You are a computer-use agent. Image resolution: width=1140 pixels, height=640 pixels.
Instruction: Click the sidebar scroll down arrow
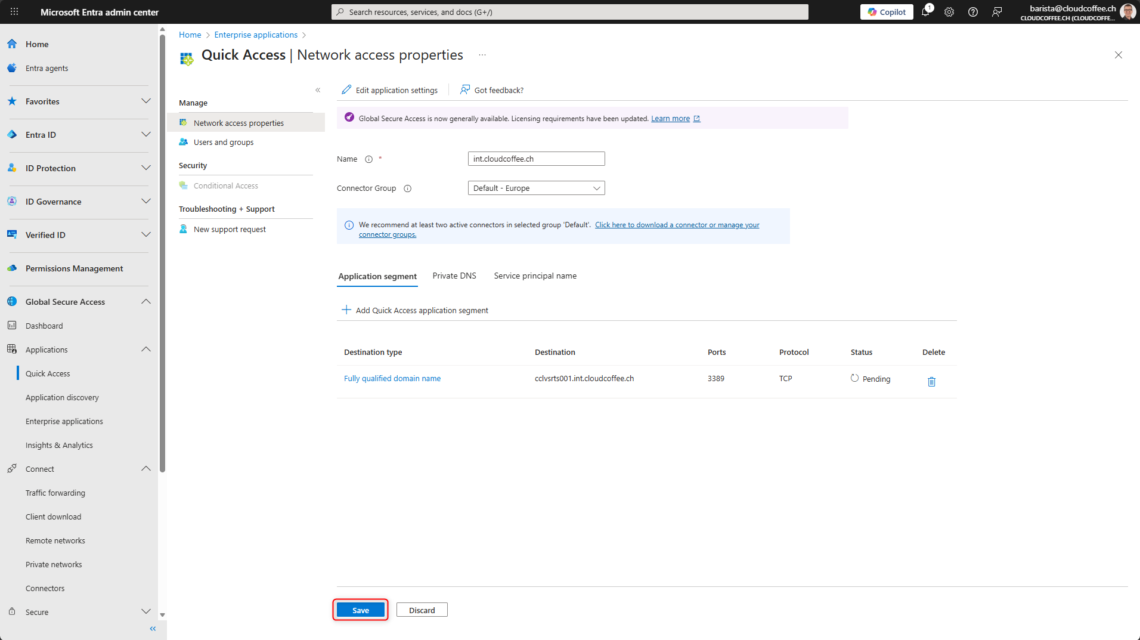[162, 615]
